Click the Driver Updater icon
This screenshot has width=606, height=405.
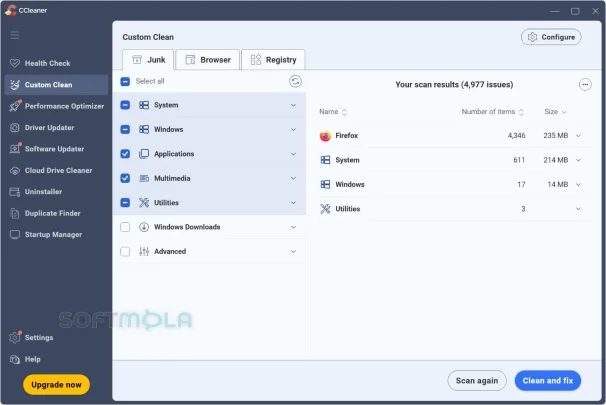(x=15, y=128)
